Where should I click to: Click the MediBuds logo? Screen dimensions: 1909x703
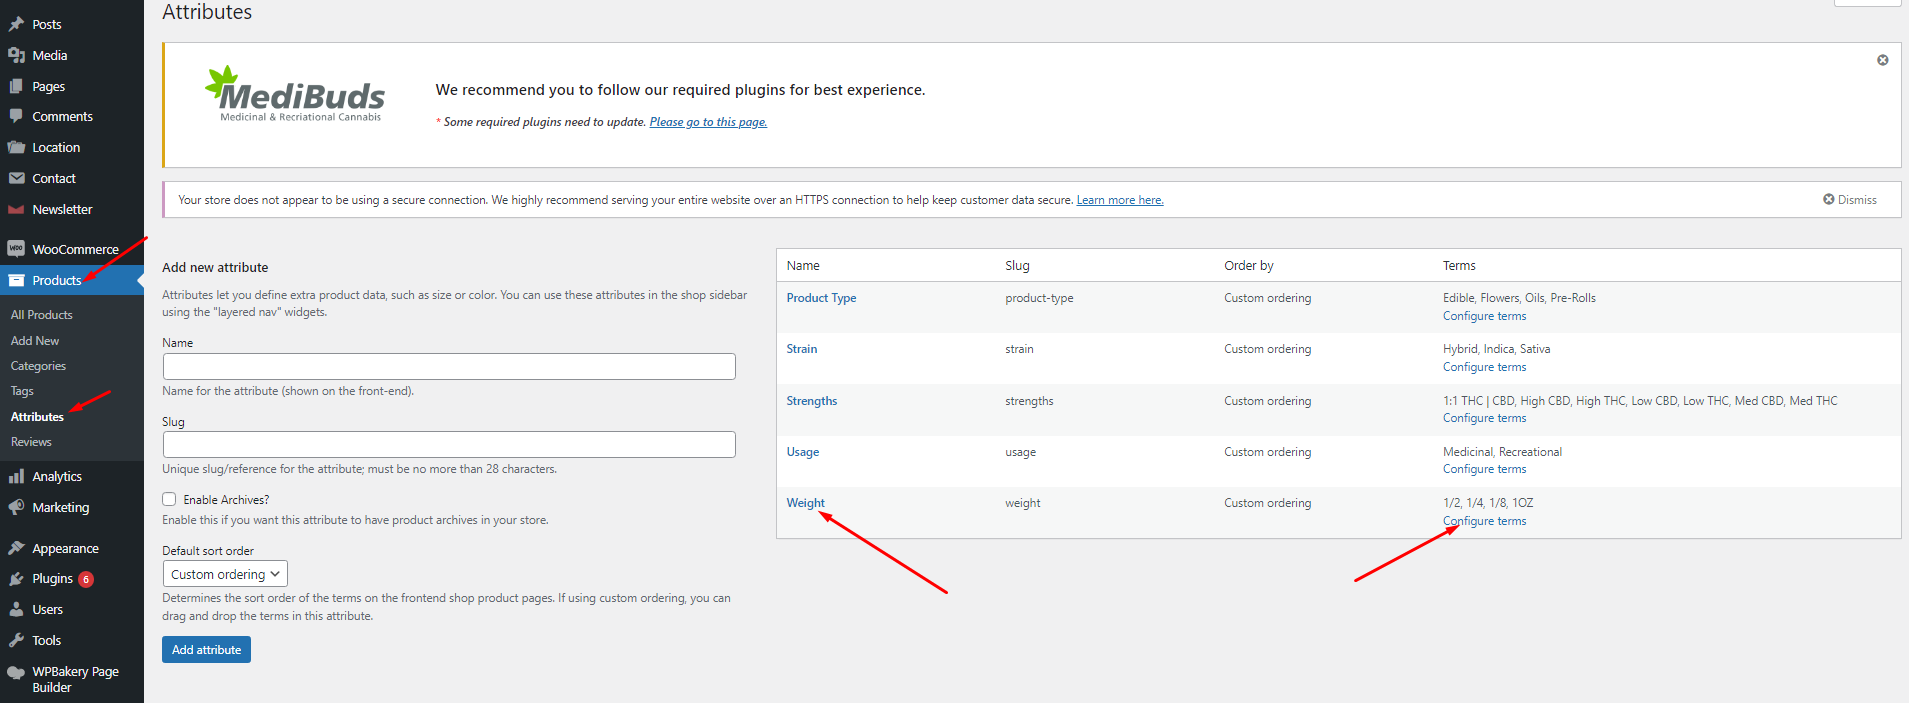click(x=295, y=95)
